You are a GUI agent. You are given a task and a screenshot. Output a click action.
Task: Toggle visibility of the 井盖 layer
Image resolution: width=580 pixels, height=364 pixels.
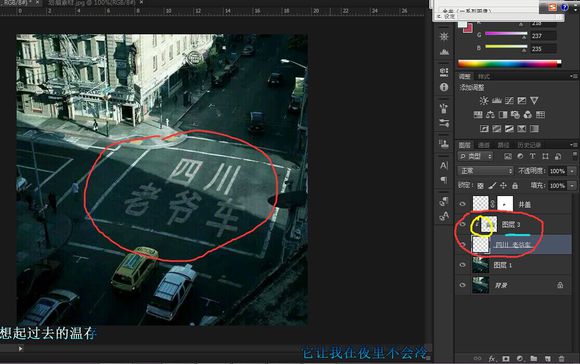pyautogui.click(x=462, y=204)
